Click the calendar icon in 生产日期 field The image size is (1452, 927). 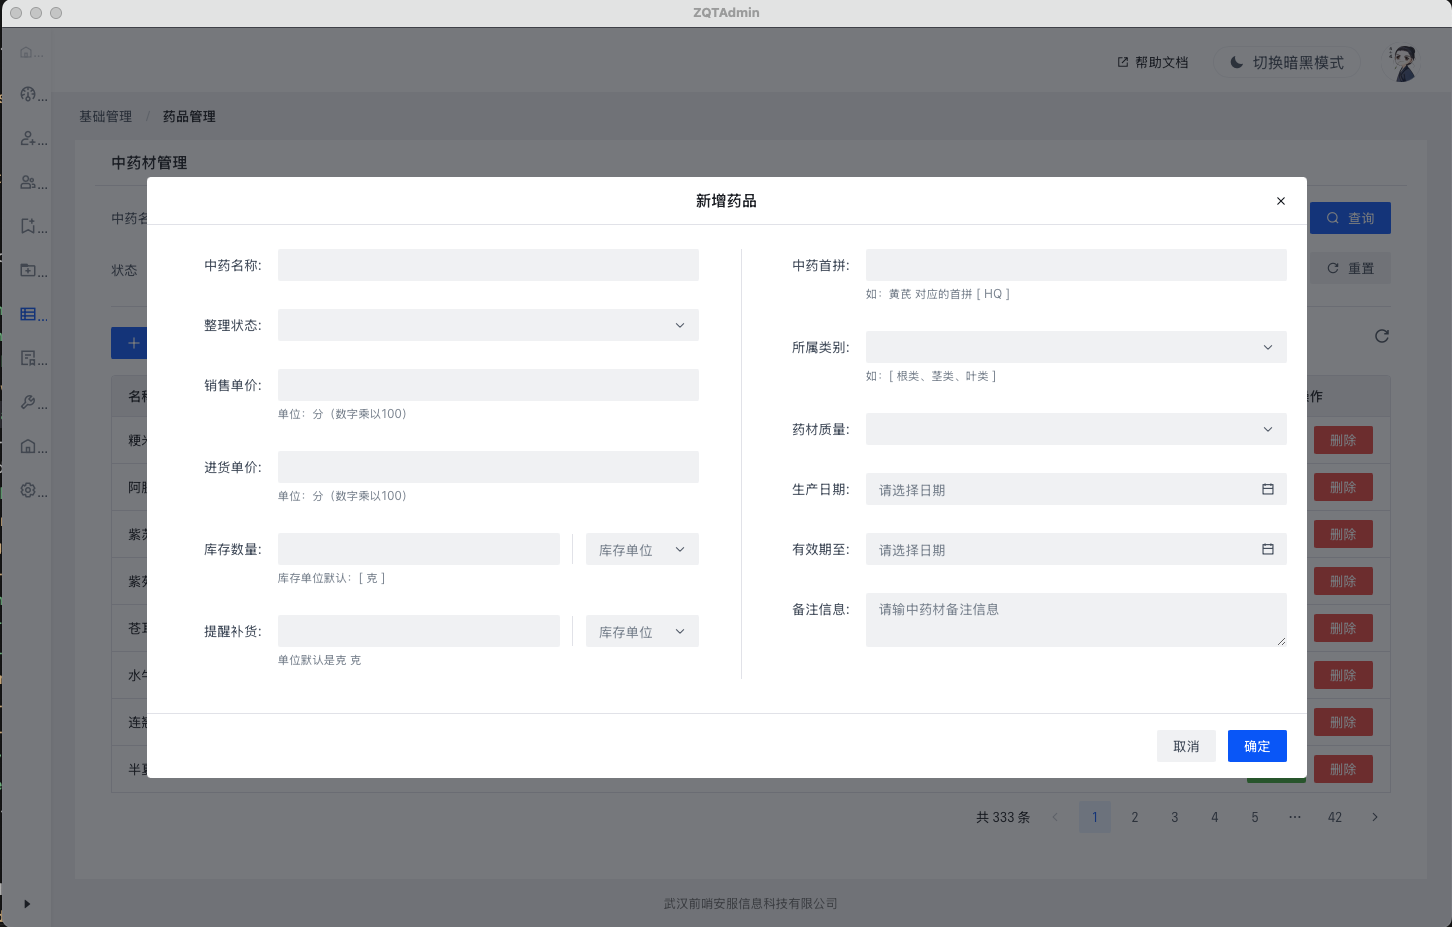(1268, 489)
